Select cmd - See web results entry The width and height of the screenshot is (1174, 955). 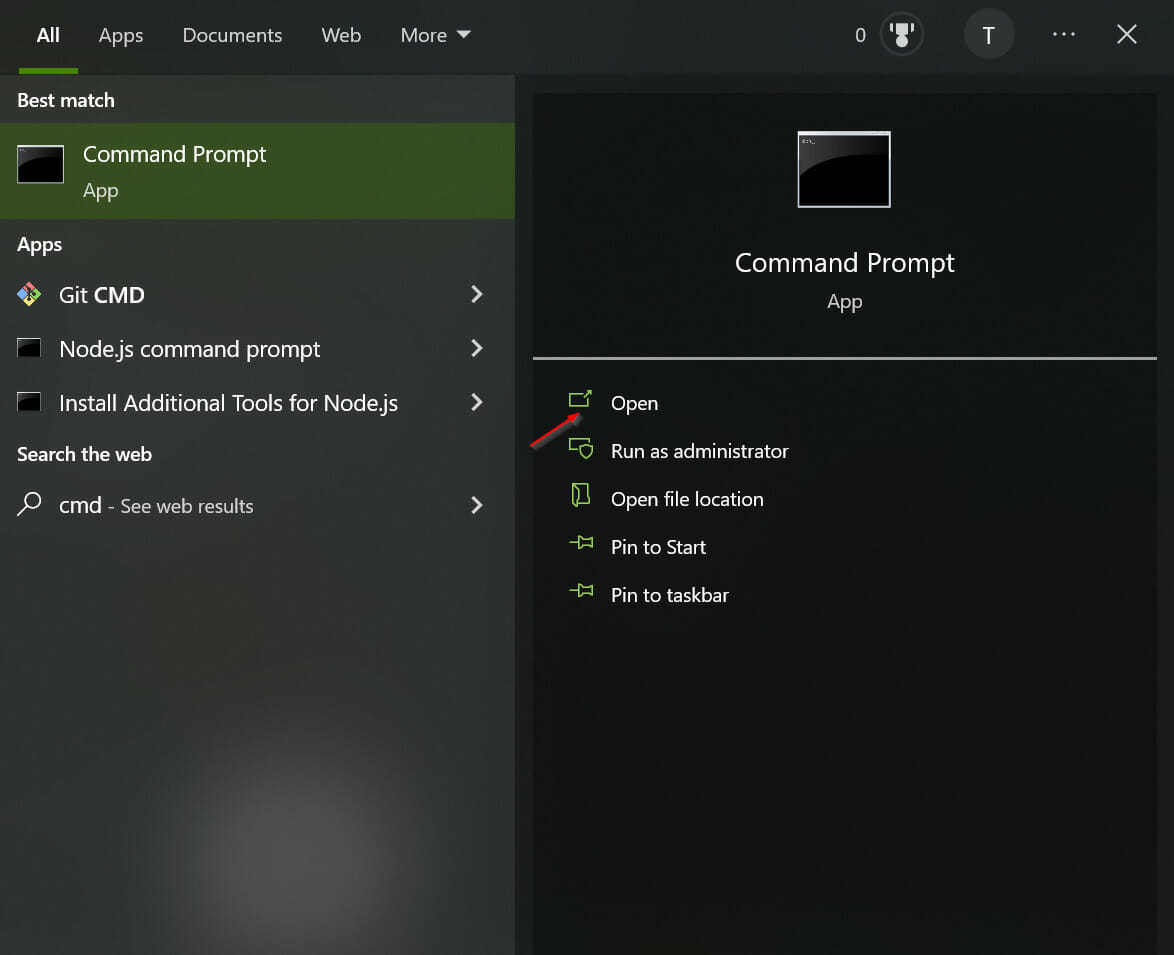tap(258, 505)
